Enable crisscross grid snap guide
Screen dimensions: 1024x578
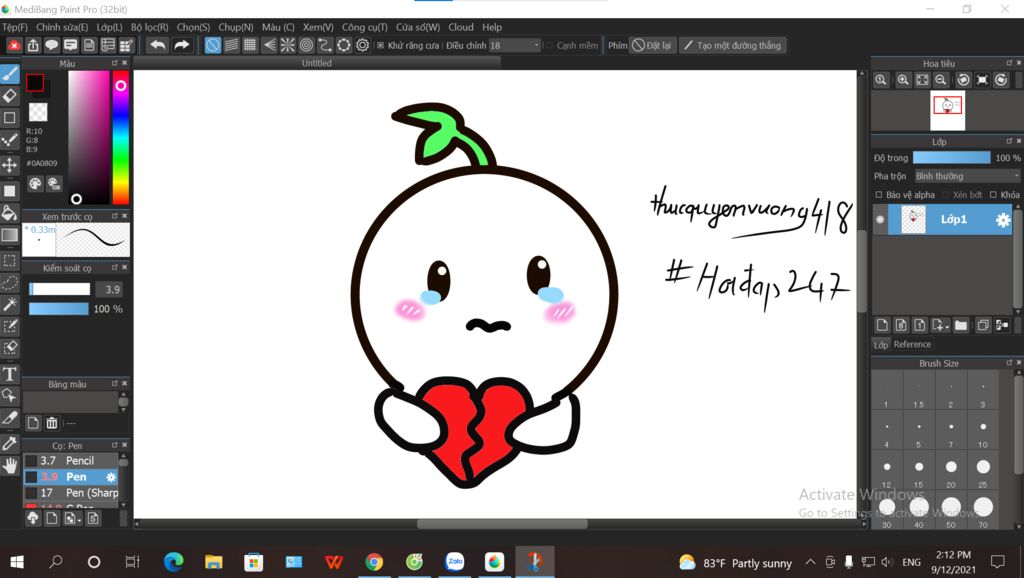point(250,45)
